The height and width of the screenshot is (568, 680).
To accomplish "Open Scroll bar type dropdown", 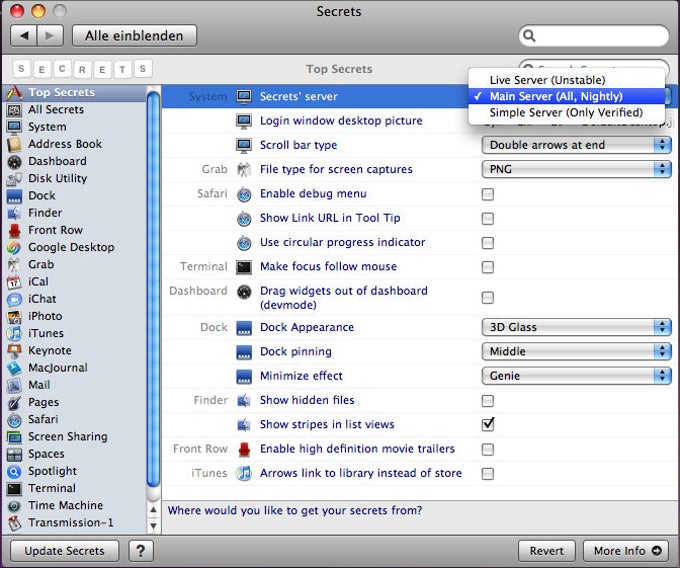I will click(576, 145).
